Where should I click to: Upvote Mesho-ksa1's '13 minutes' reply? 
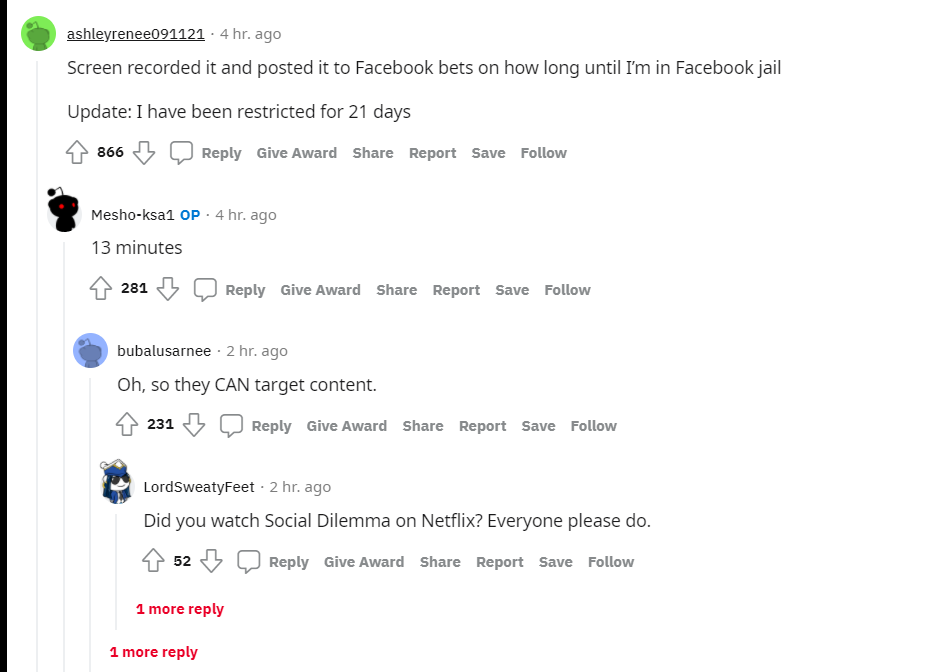[x=101, y=289]
